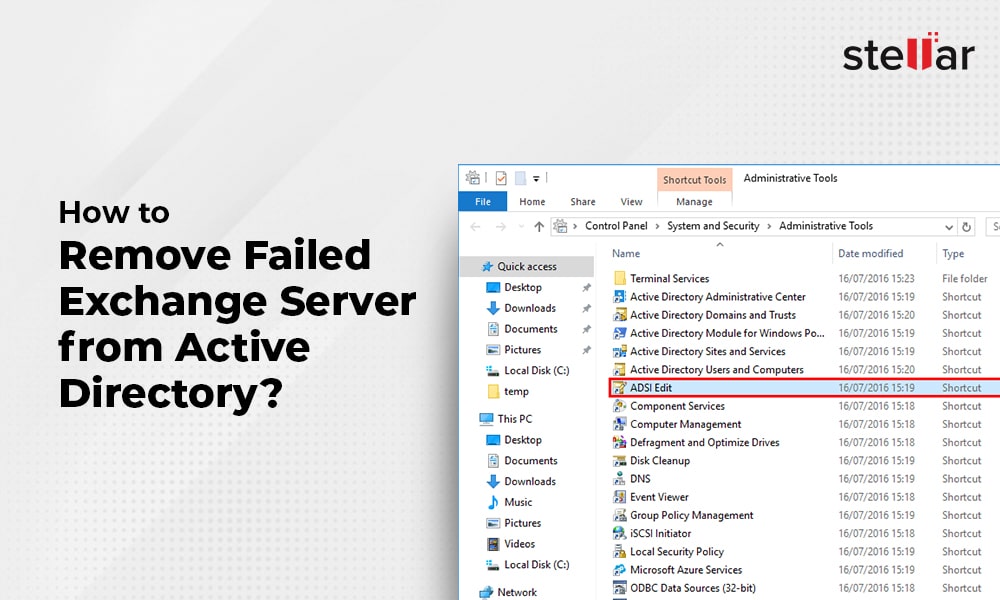The image size is (1000, 600).
Task: Click the Component Services icon
Action: coord(619,406)
